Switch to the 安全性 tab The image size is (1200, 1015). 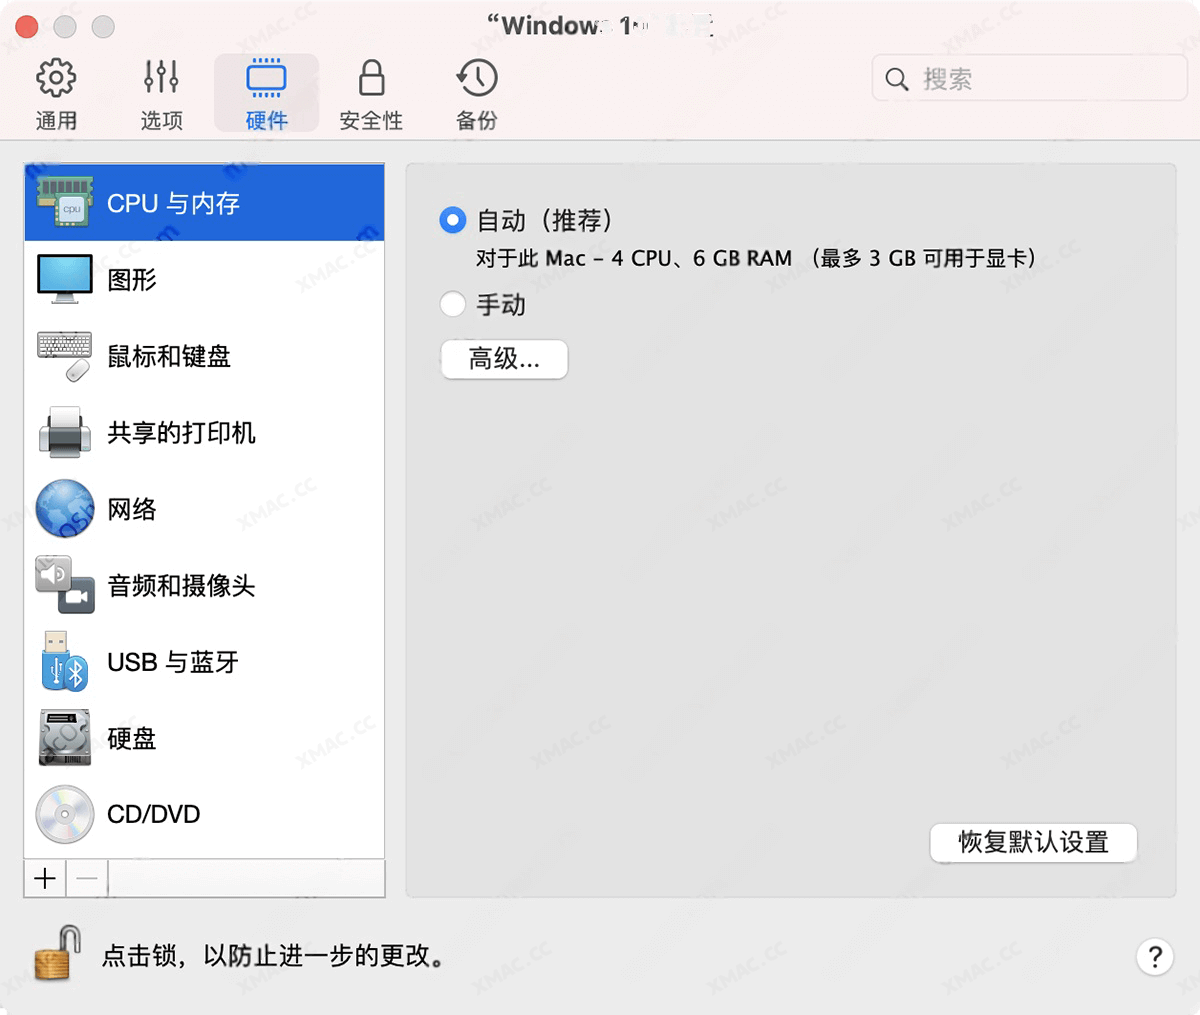pos(371,92)
